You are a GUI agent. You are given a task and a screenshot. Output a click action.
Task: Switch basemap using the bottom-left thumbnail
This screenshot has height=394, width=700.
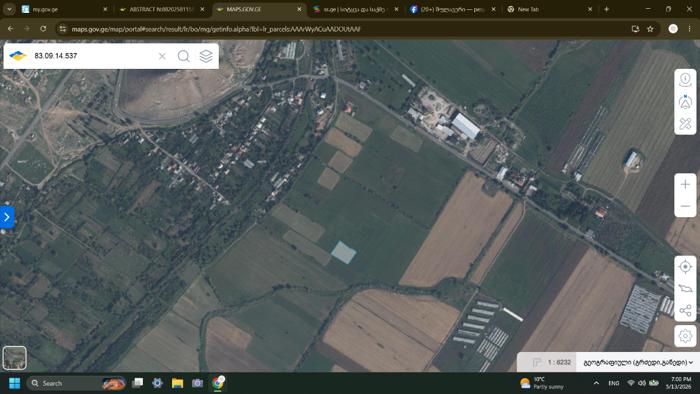(15, 357)
